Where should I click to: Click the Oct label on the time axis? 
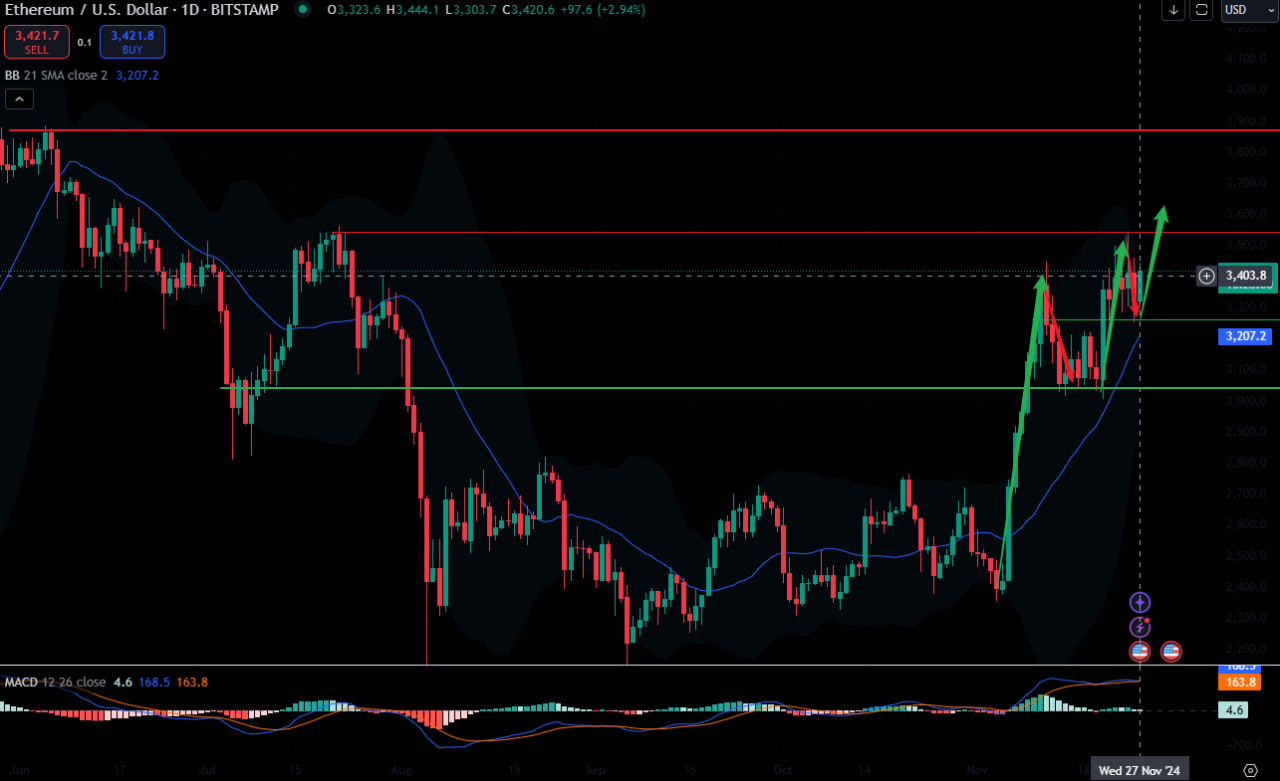(783, 771)
